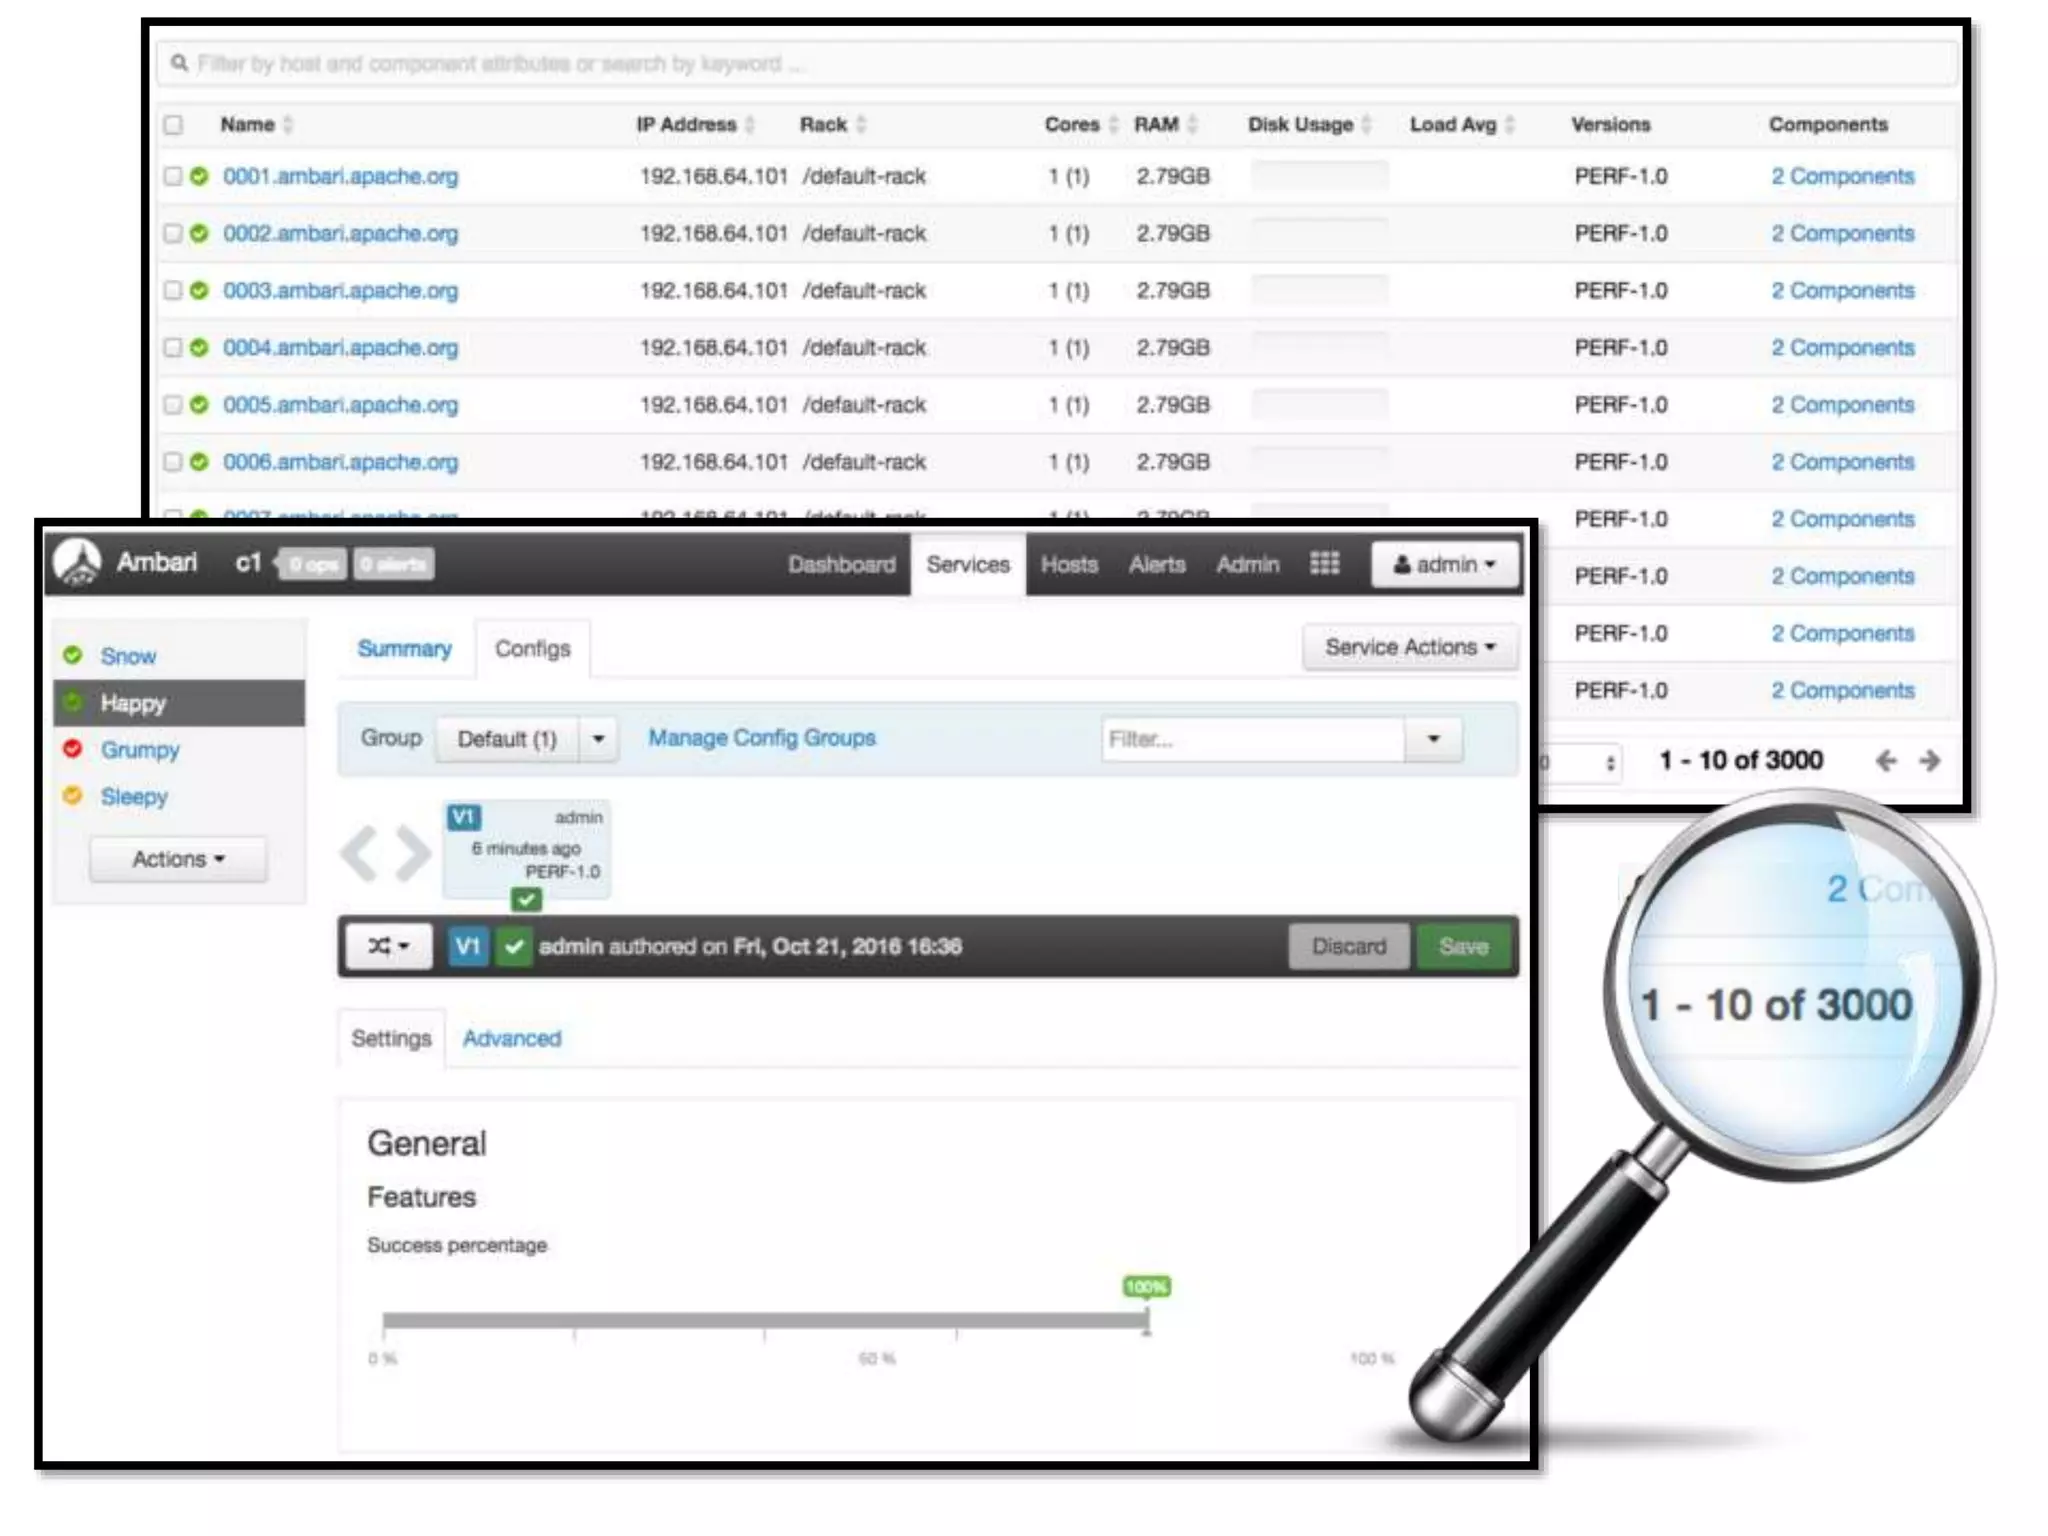
Task: Click the green Save button
Action: point(1463,946)
